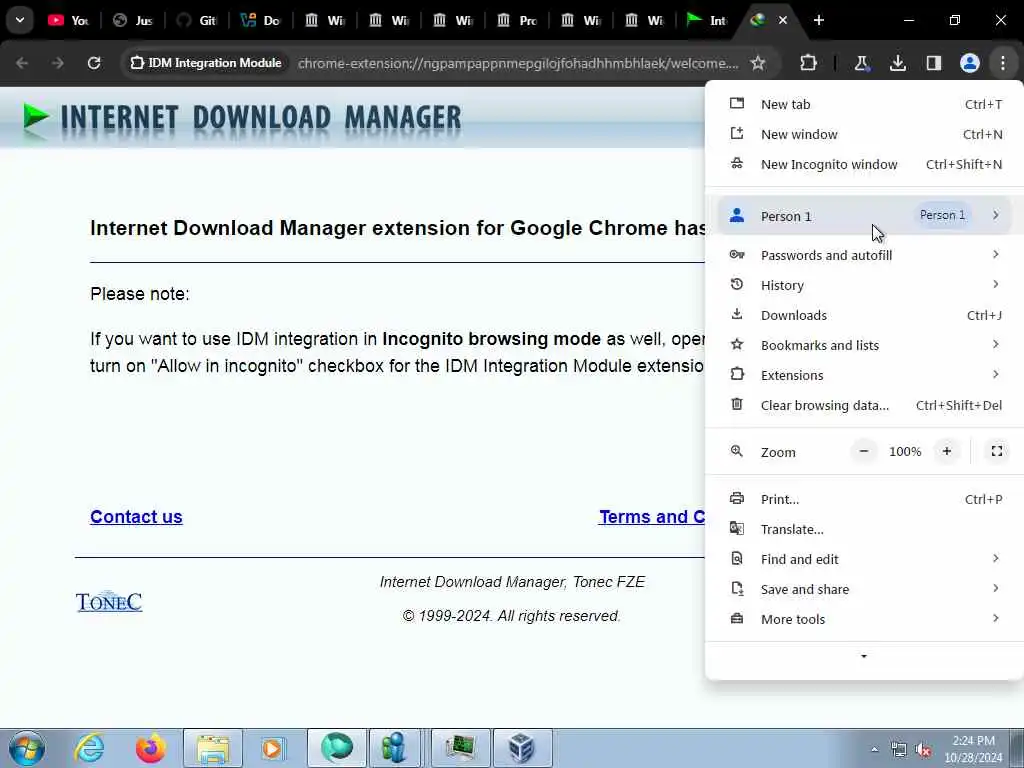The width and height of the screenshot is (1024, 768).
Task: Choose Print from the menu
Action: coord(865,500)
